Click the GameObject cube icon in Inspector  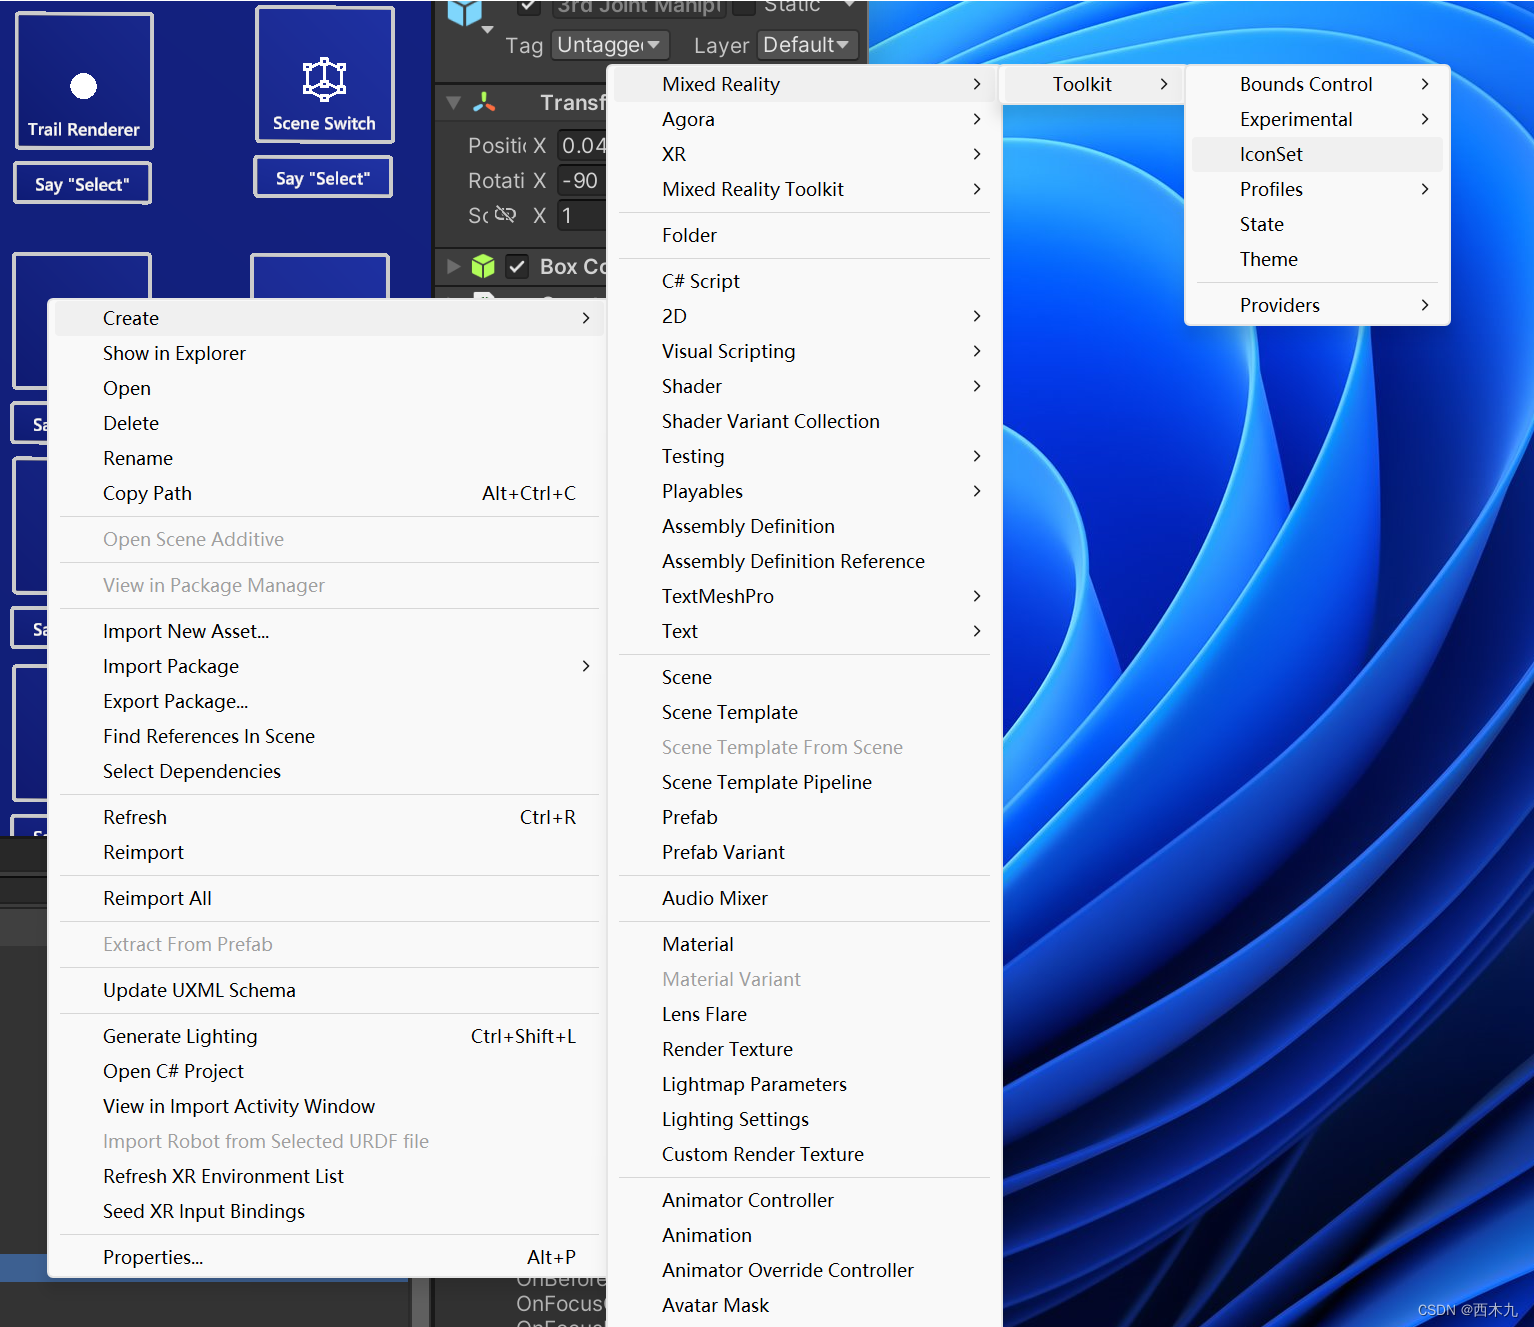pyautogui.click(x=464, y=12)
